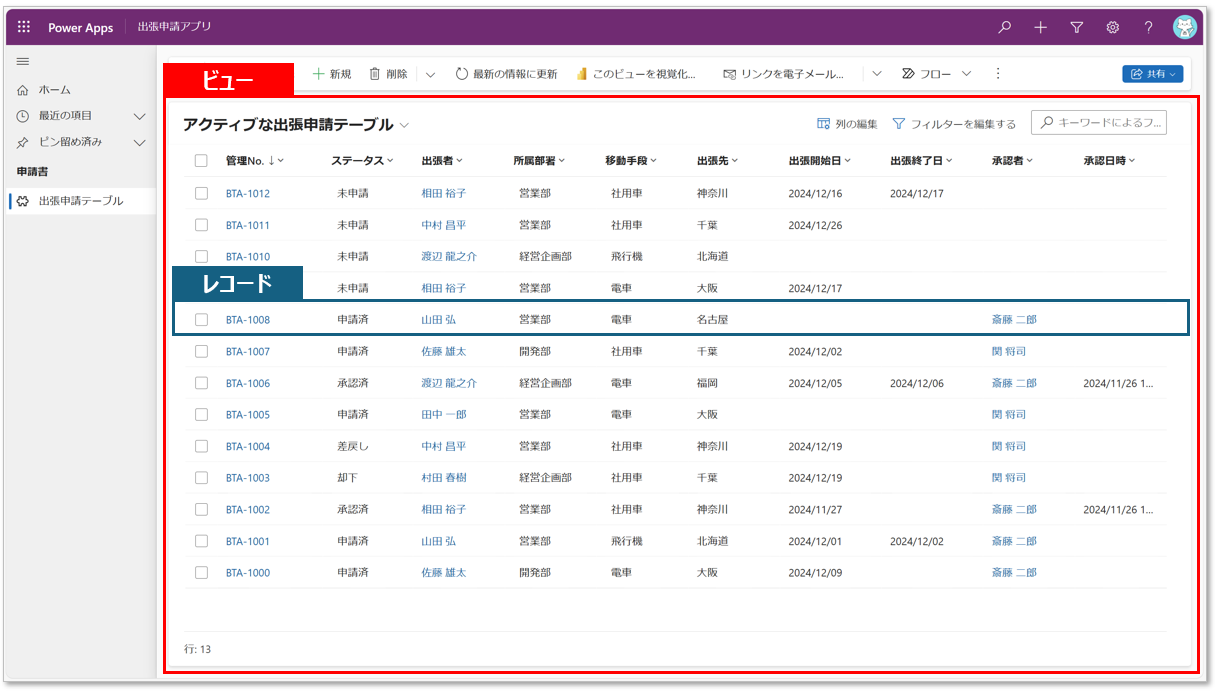Expand the 最近の項目 section chevron

click(140, 116)
